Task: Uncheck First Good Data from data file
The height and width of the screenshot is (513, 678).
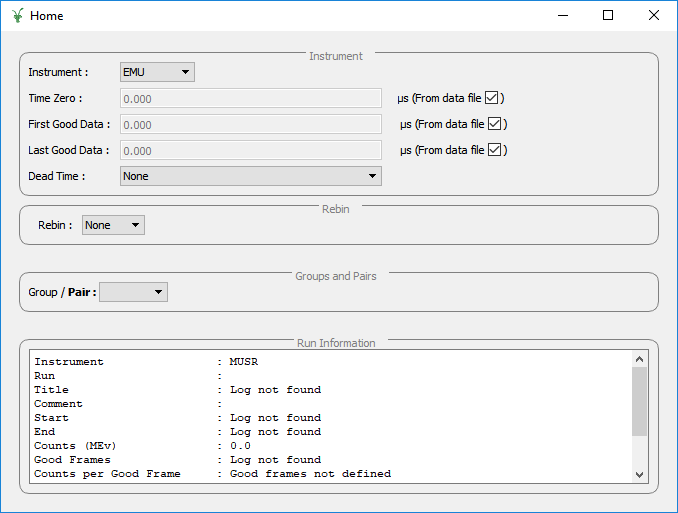Action: 494,124
